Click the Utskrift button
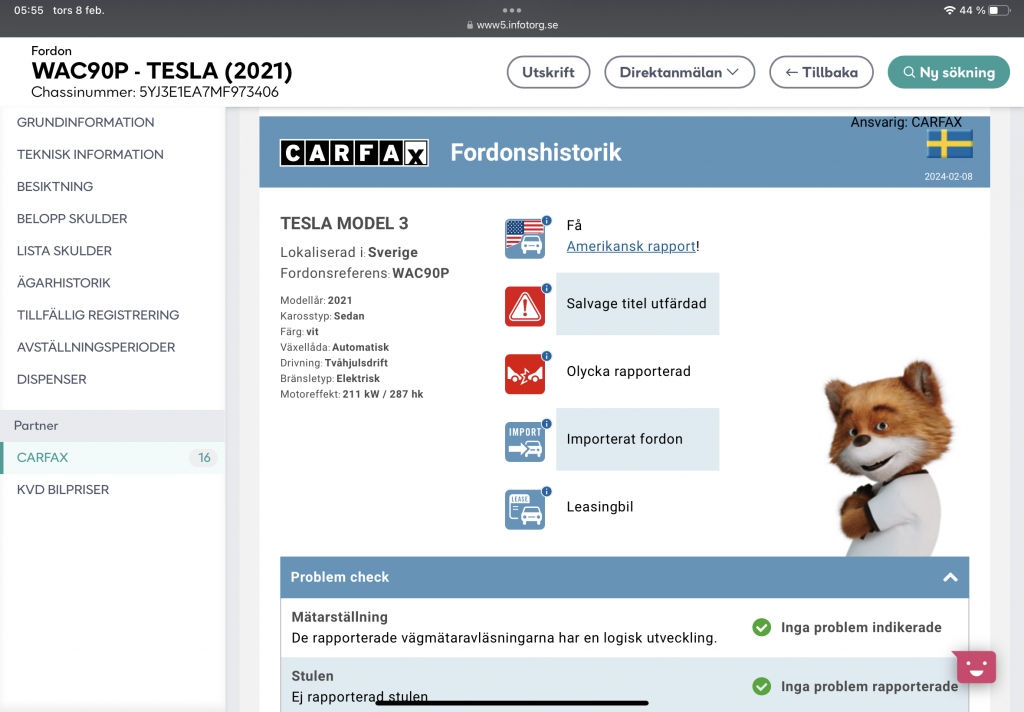This screenshot has width=1024, height=712. (549, 72)
